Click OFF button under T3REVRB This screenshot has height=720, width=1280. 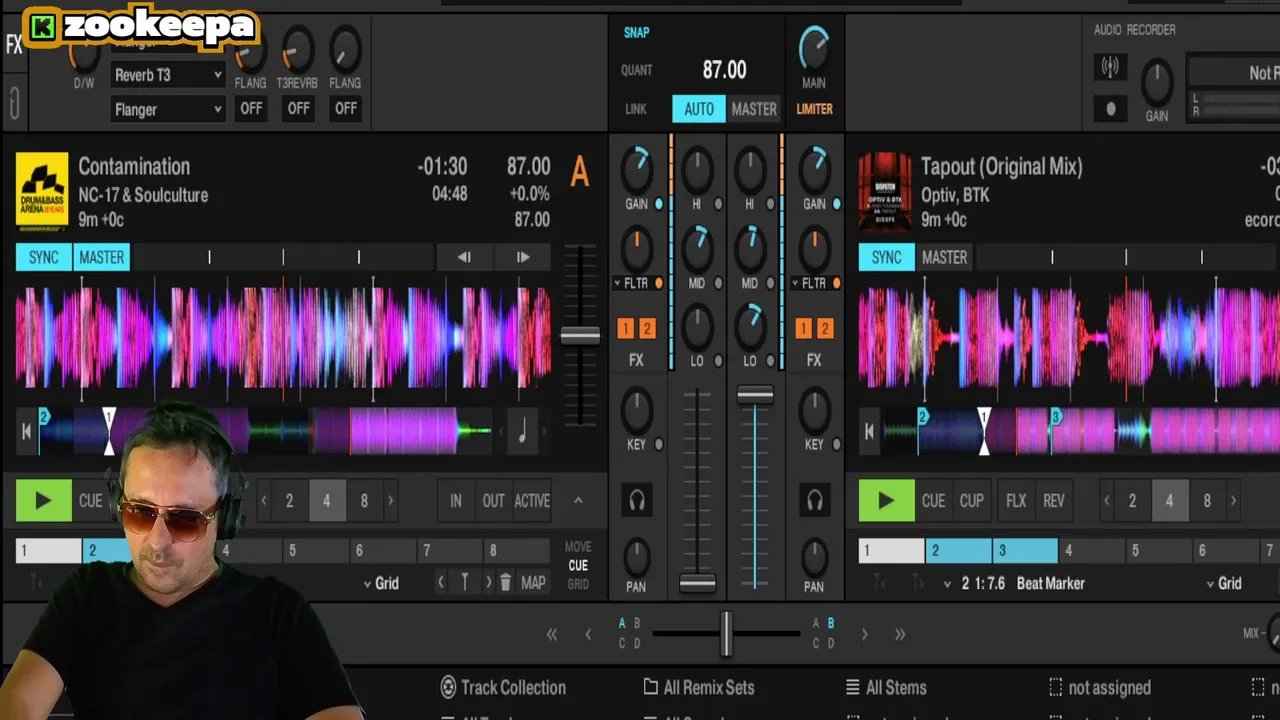(298, 108)
